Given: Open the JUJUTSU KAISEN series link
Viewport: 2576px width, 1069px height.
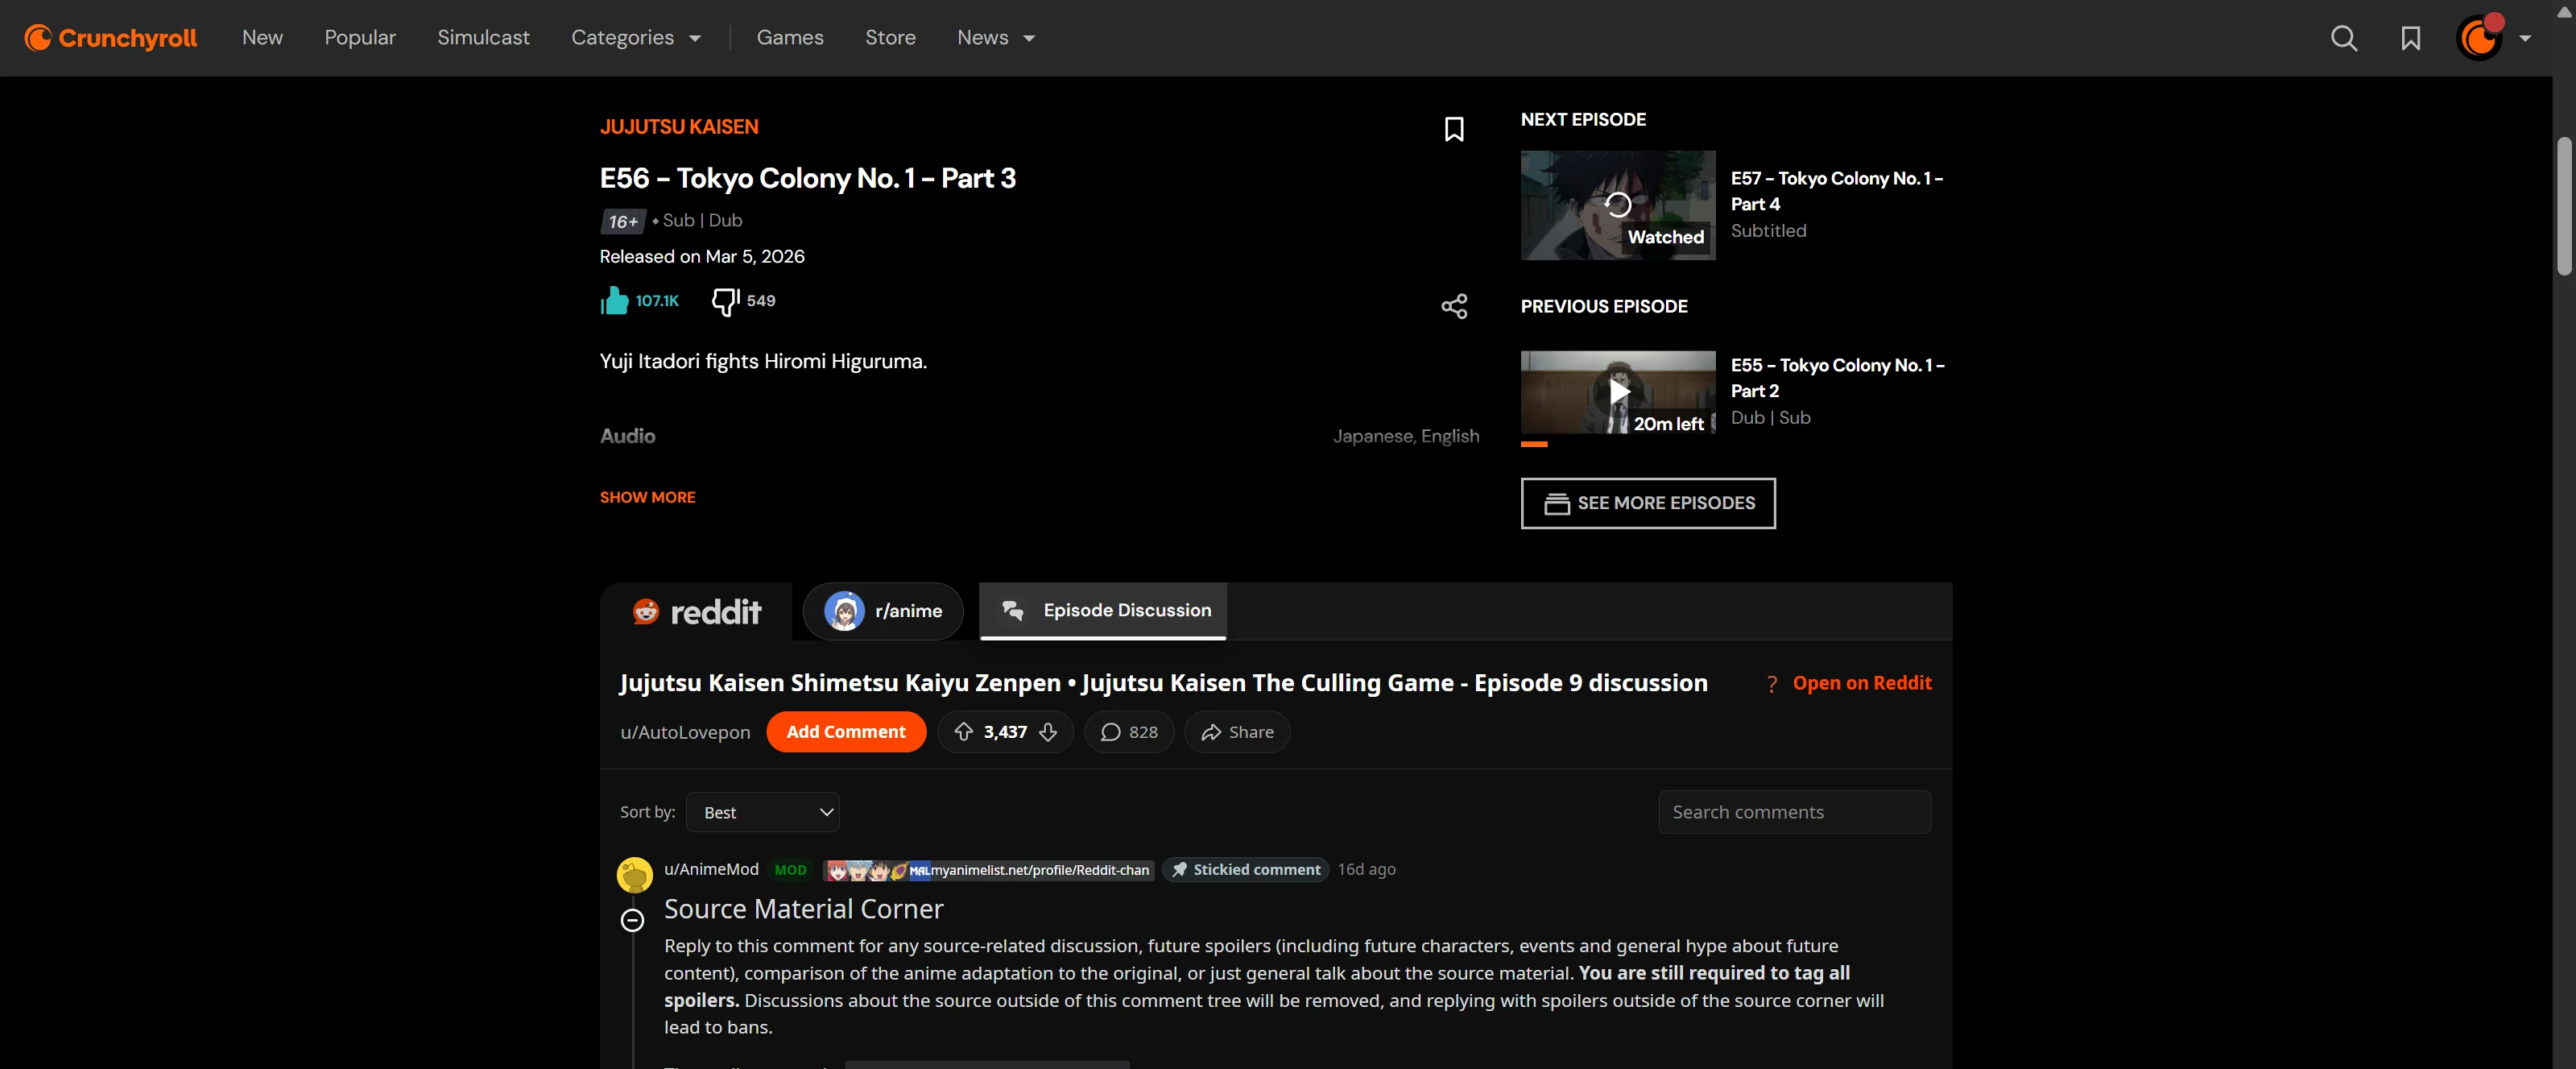Looking at the screenshot, I should tap(679, 127).
